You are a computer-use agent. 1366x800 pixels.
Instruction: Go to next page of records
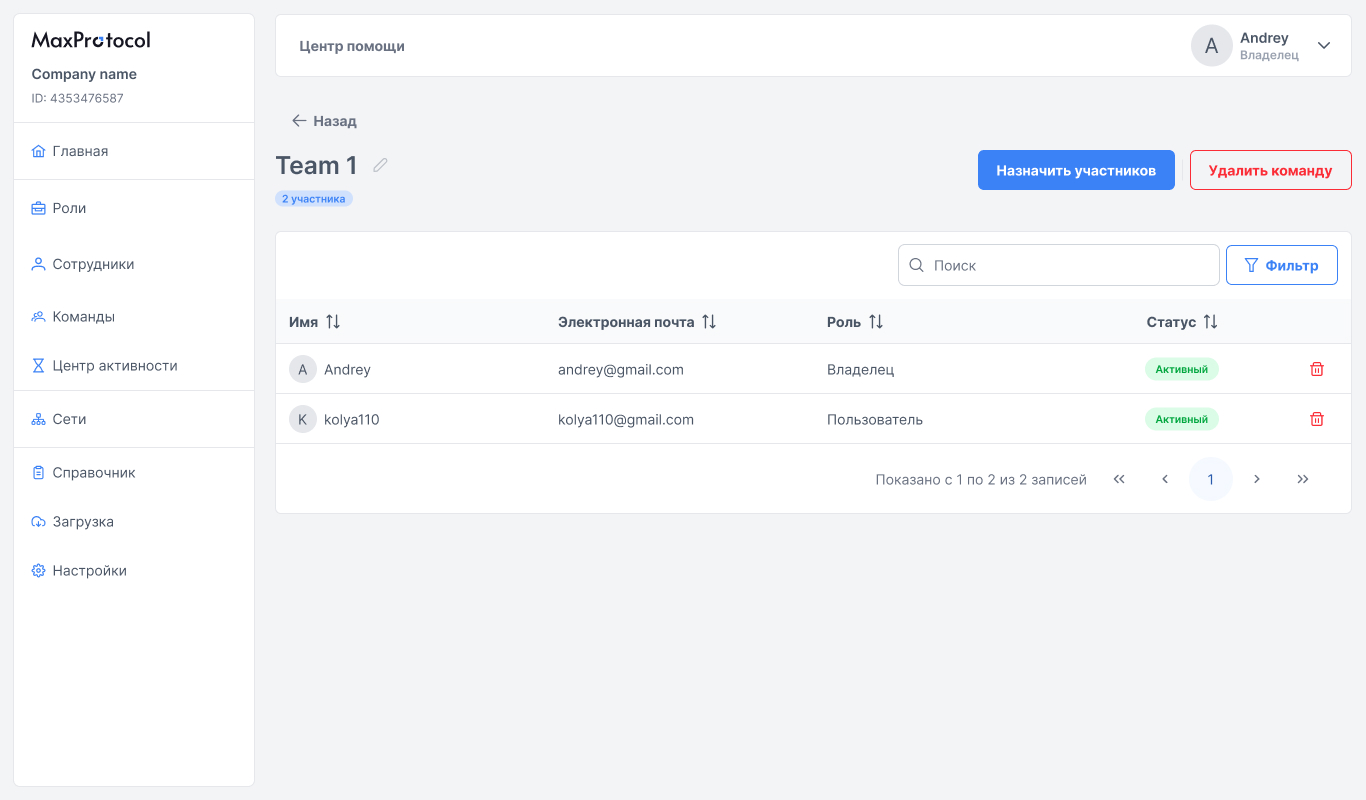pyautogui.click(x=1257, y=479)
